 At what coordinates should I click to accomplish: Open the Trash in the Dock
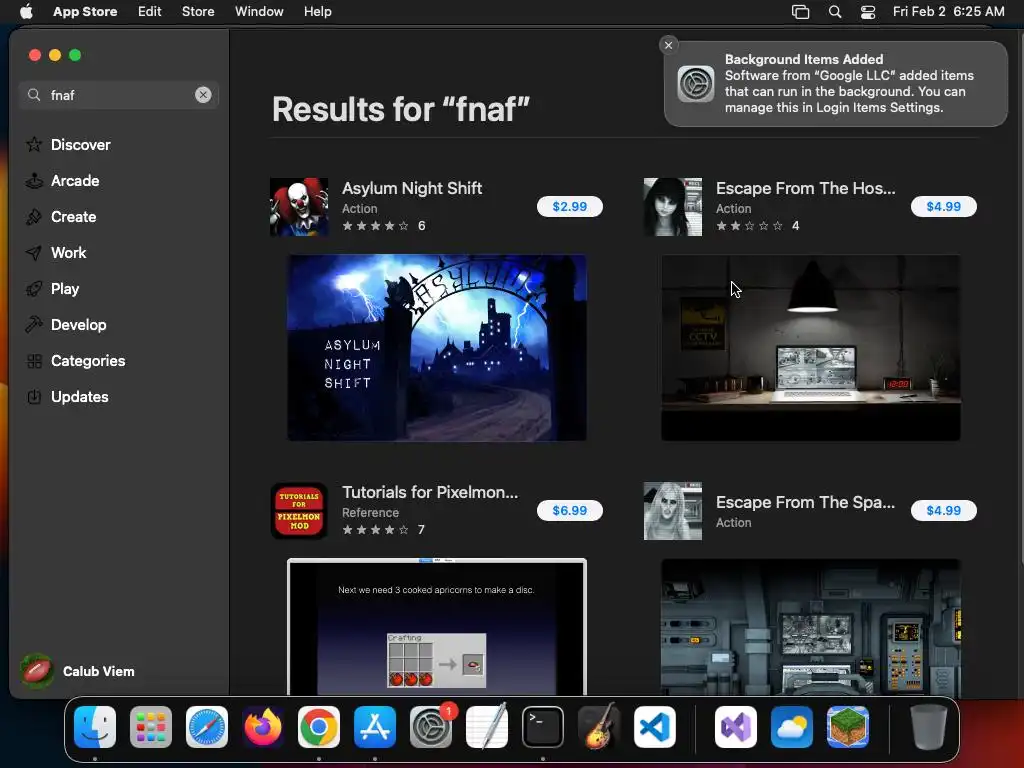coord(929,727)
